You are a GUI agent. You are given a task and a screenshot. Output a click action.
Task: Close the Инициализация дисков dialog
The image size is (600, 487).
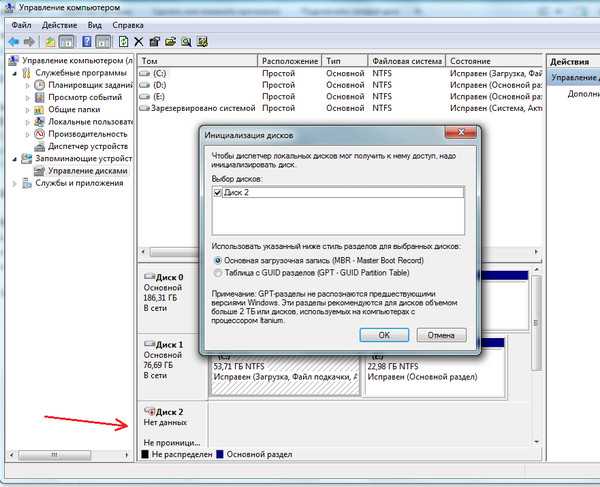461,132
